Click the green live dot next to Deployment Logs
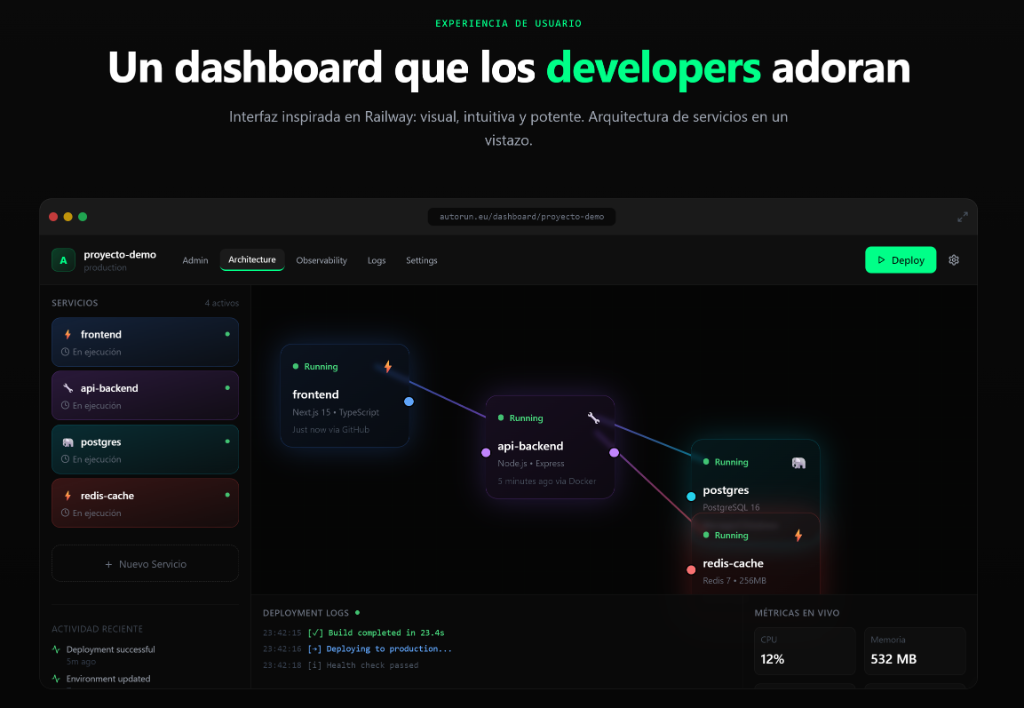Image resolution: width=1024 pixels, height=708 pixels. pyautogui.click(x=357, y=613)
